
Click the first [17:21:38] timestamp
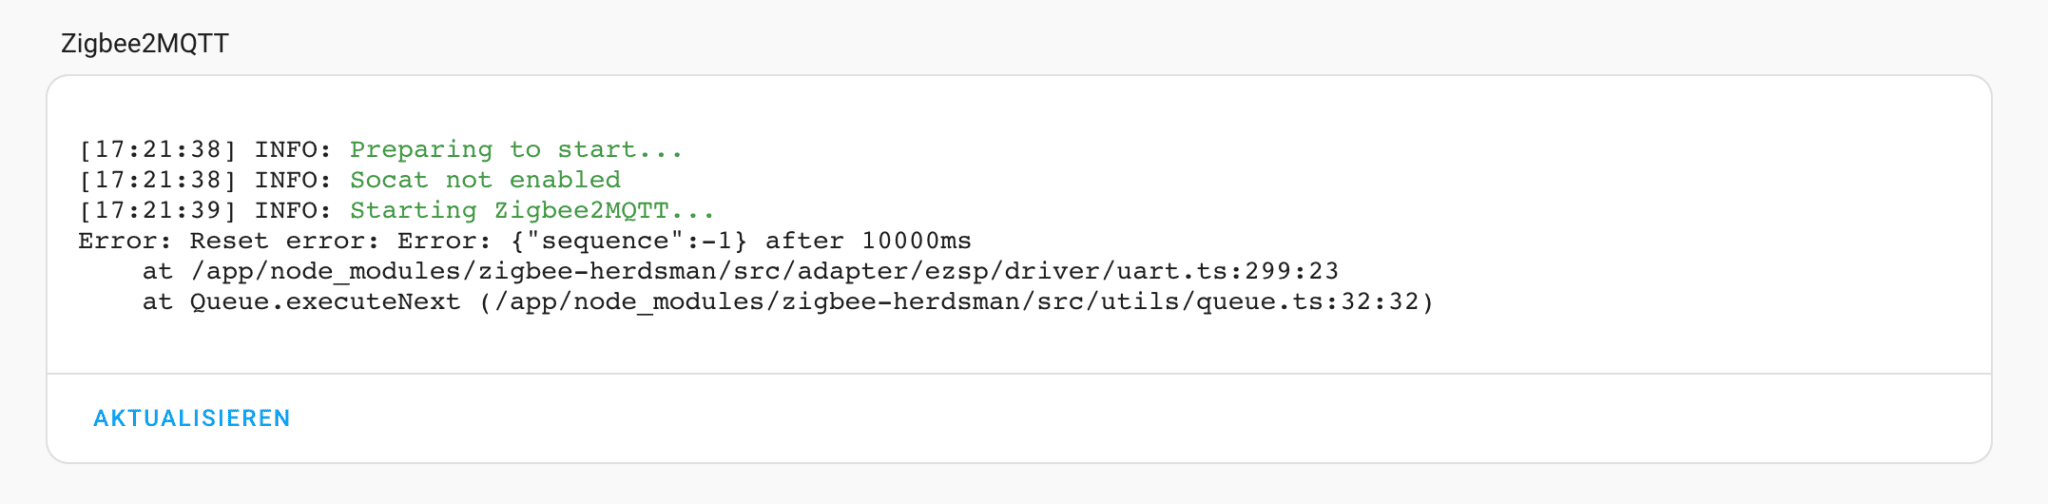[x=158, y=150]
